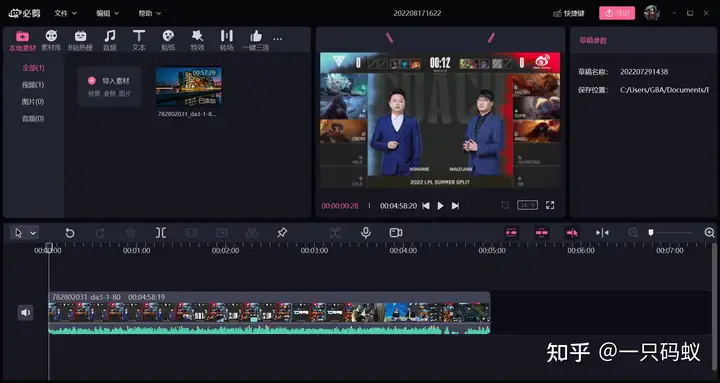This screenshot has width=720, height=383.
Task: Toggle the first pink snapping button
Action: tap(511, 233)
